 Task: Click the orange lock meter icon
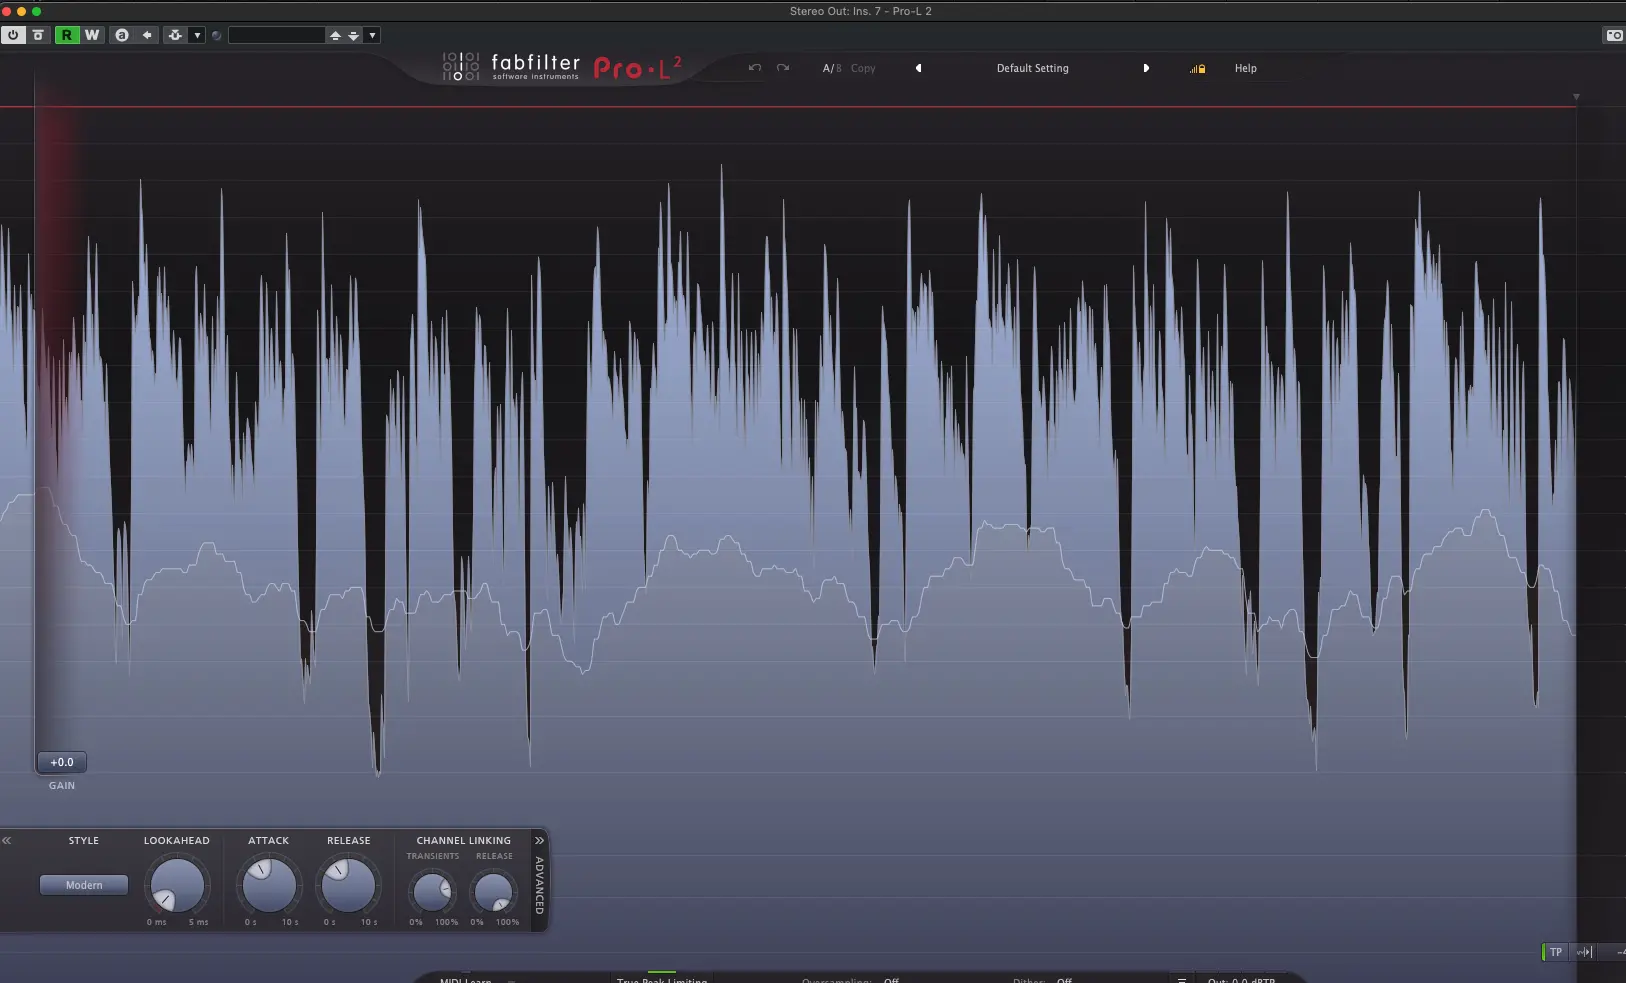[1197, 69]
